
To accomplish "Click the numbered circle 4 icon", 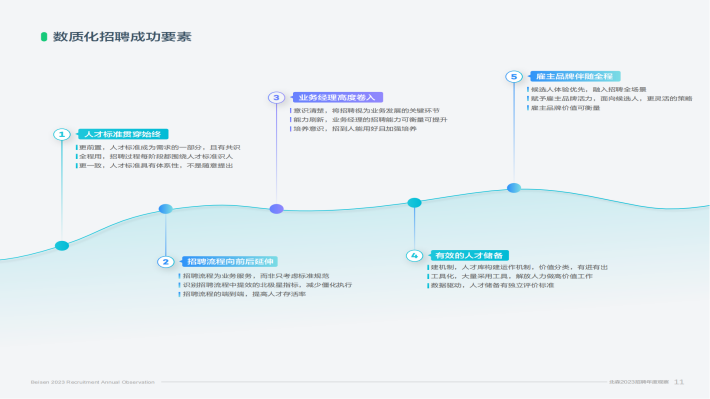I will (414, 255).
